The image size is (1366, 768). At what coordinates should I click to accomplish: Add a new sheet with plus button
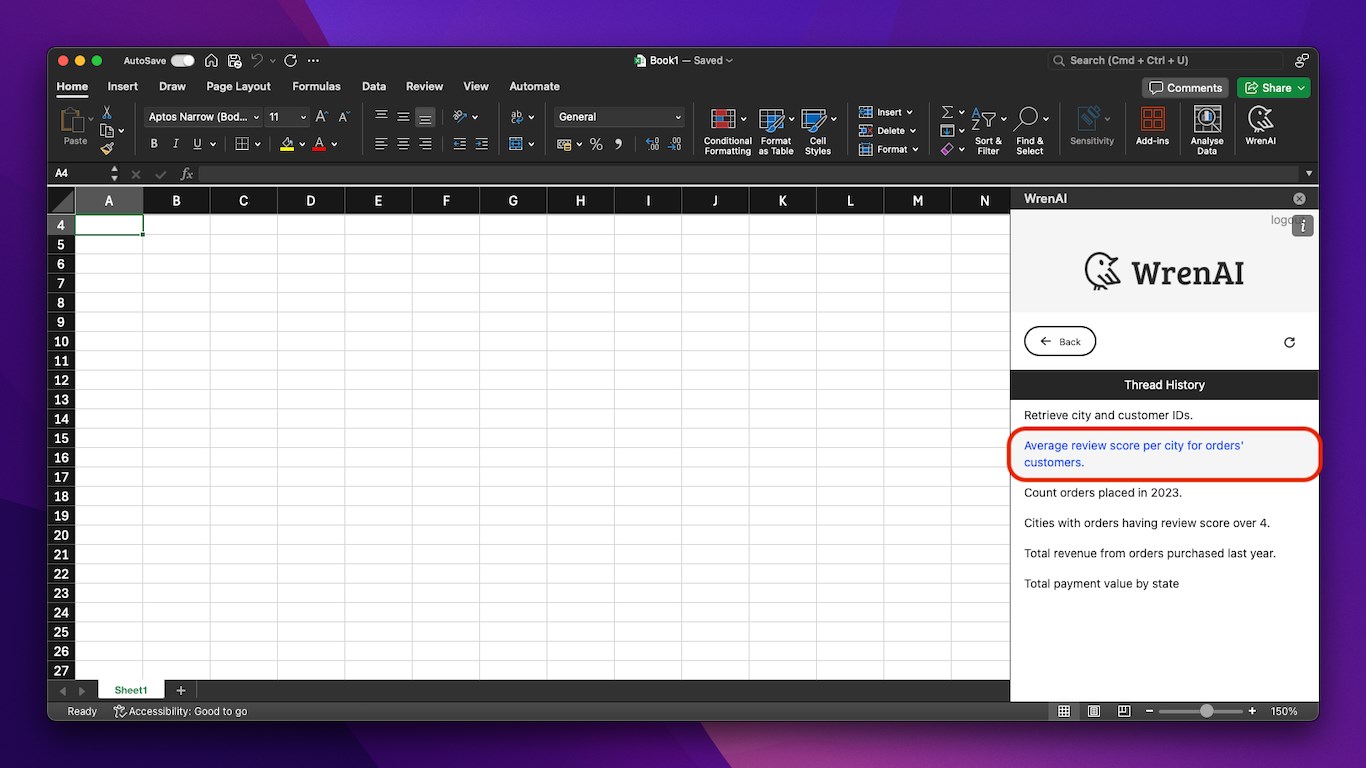click(x=181, y=690)
